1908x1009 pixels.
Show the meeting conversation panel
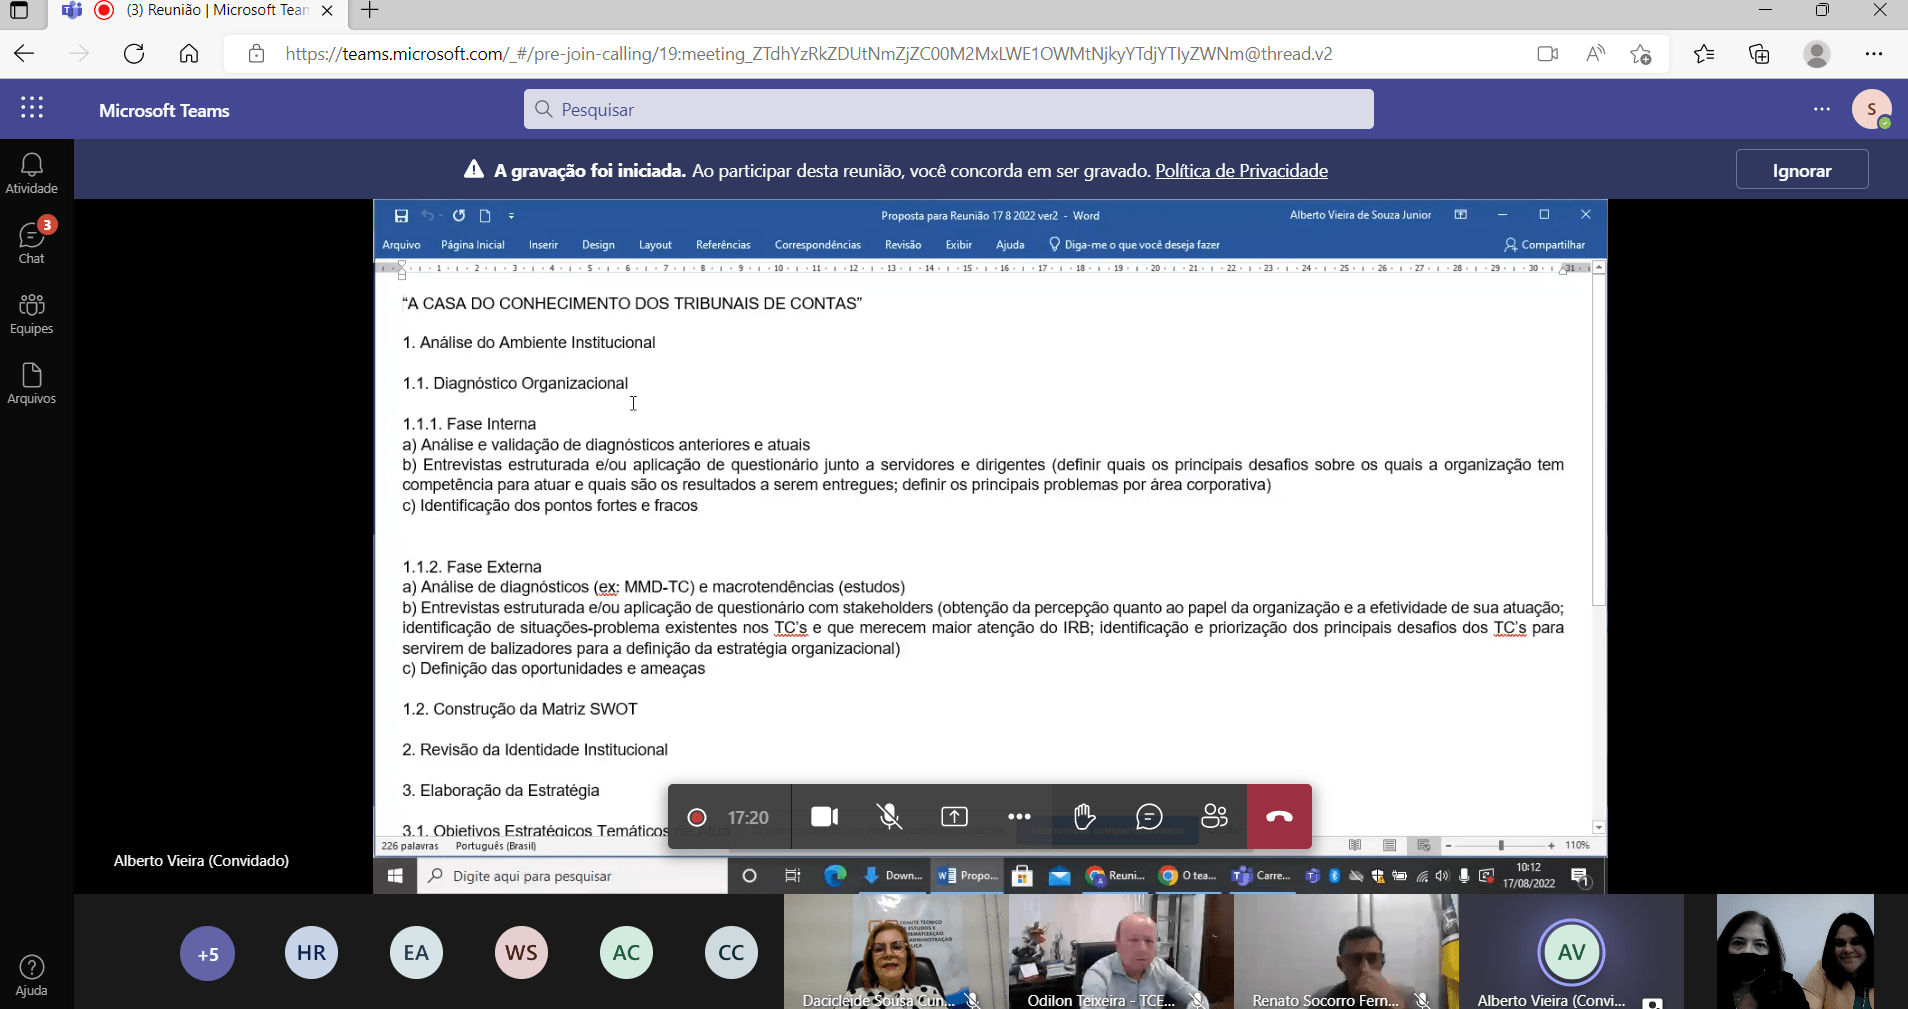click(1150, 817)
